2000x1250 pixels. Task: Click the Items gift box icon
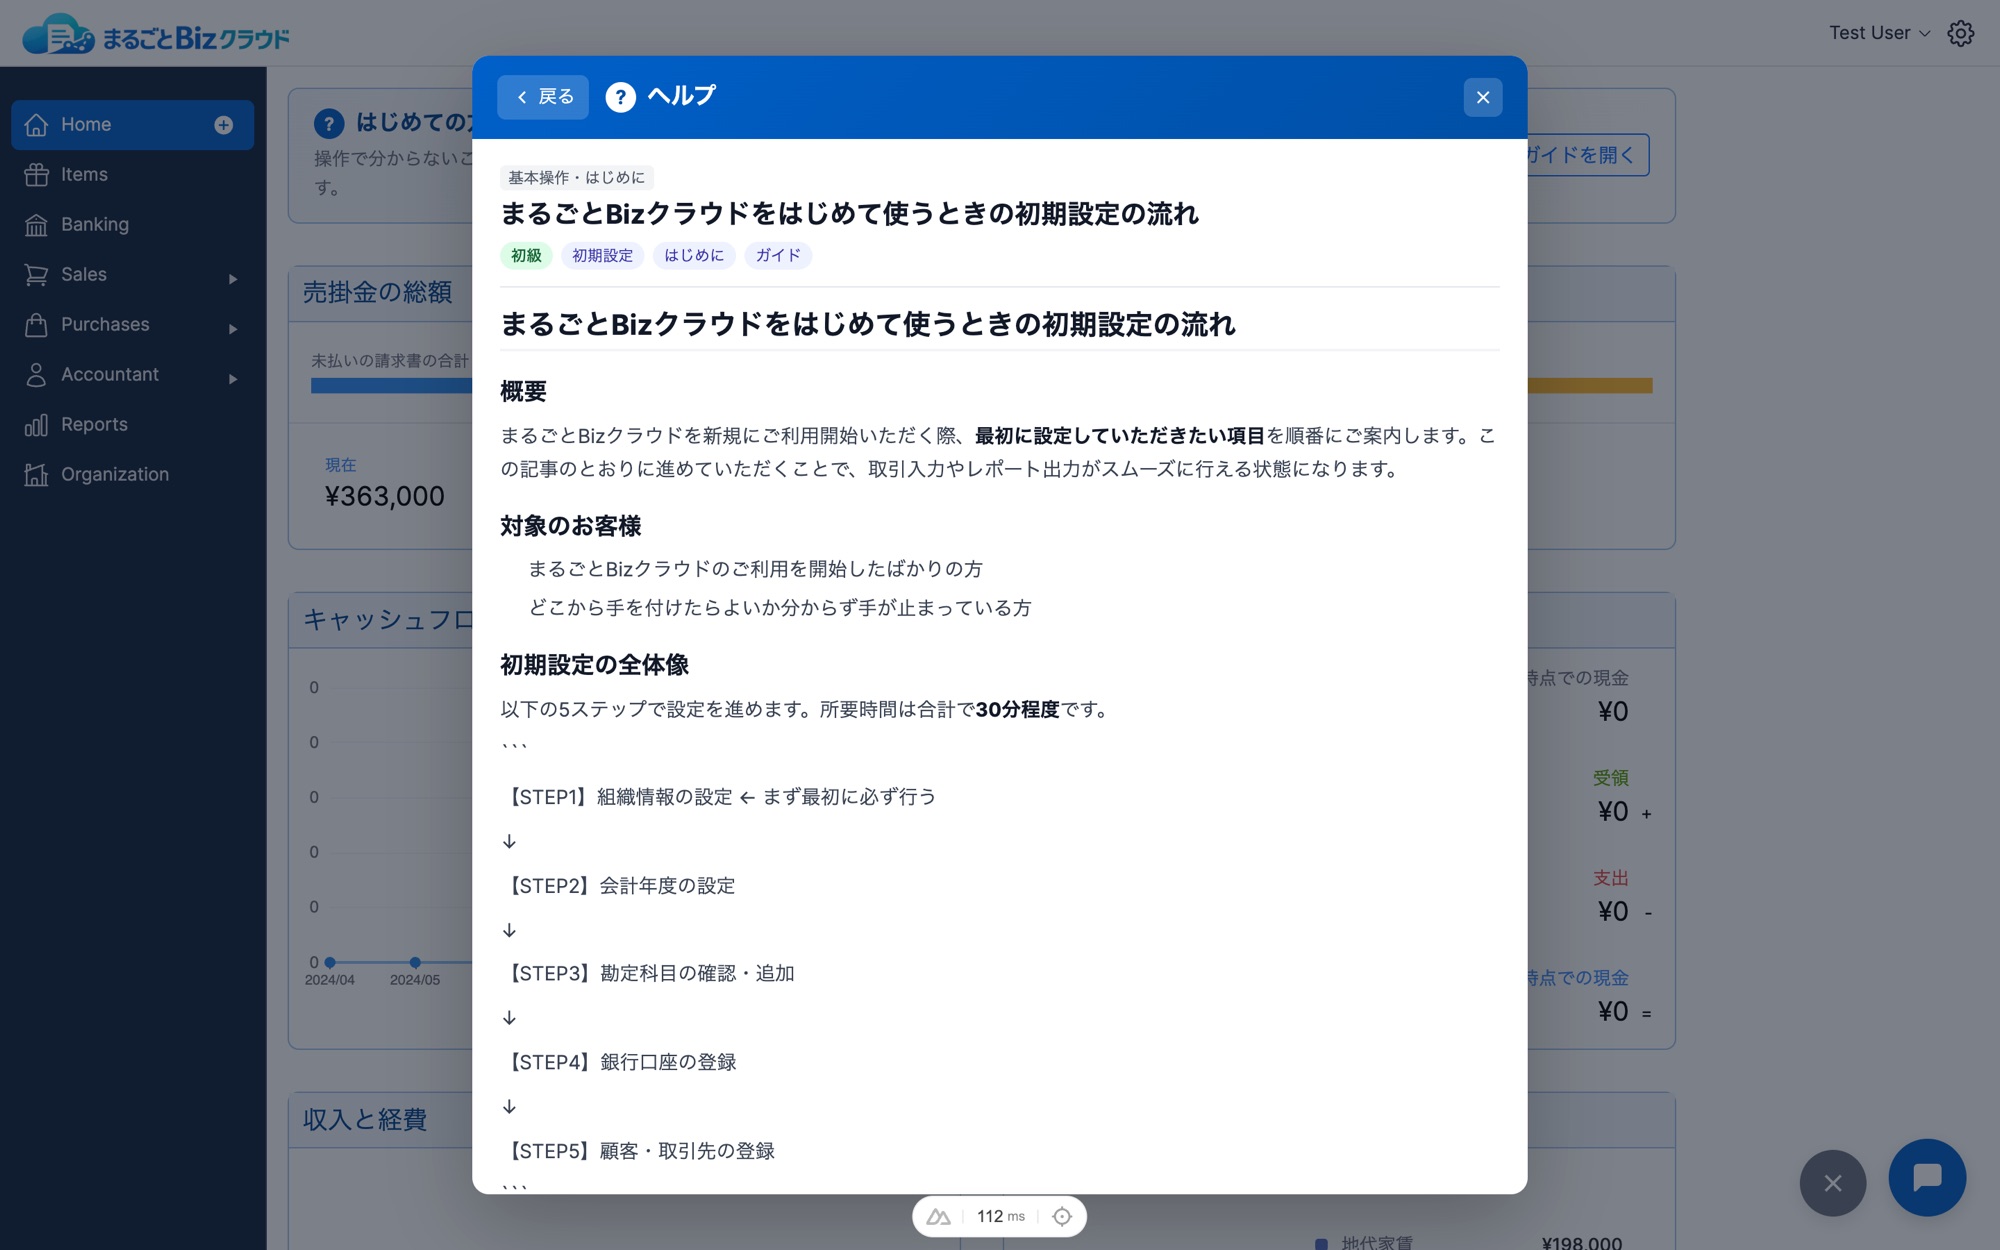click(36, 175)
